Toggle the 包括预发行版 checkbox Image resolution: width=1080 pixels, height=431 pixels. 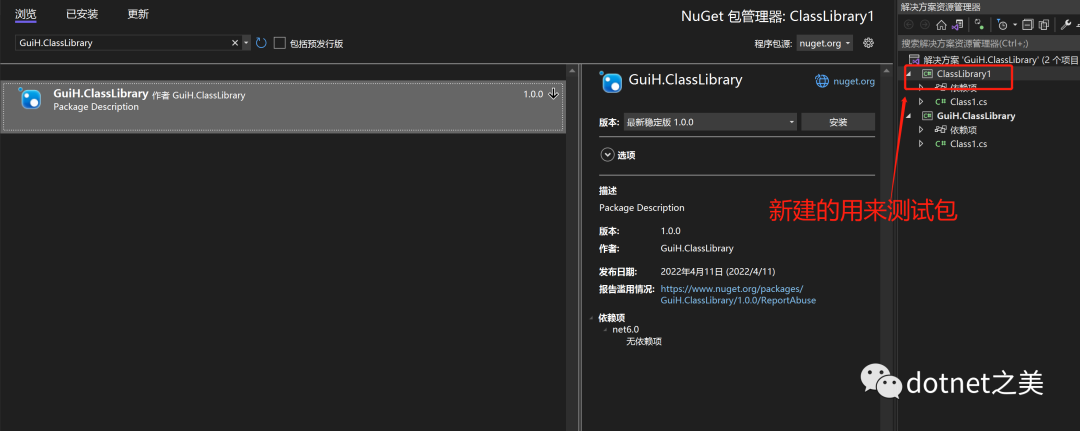click(x=280, y=43)
